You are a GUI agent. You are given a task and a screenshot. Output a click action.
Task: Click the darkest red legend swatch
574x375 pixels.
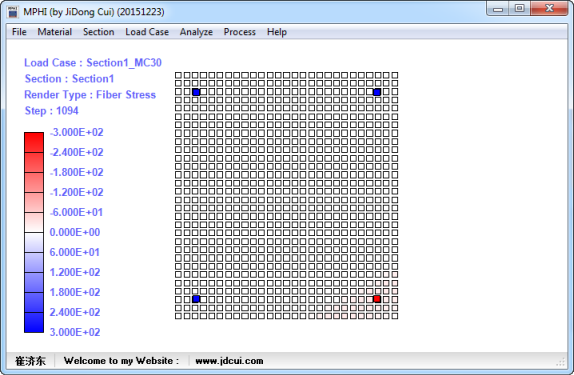34,142
